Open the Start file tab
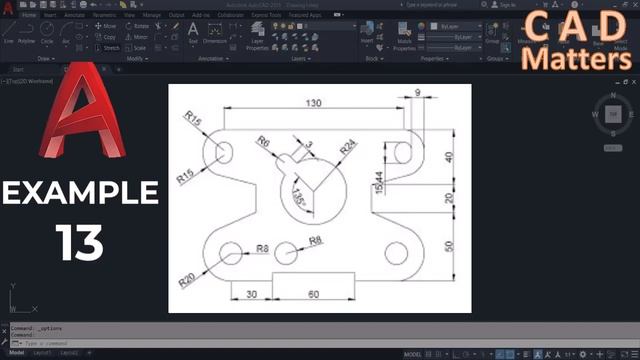Screen dimensions: 640x360 (x=18, y=69)
